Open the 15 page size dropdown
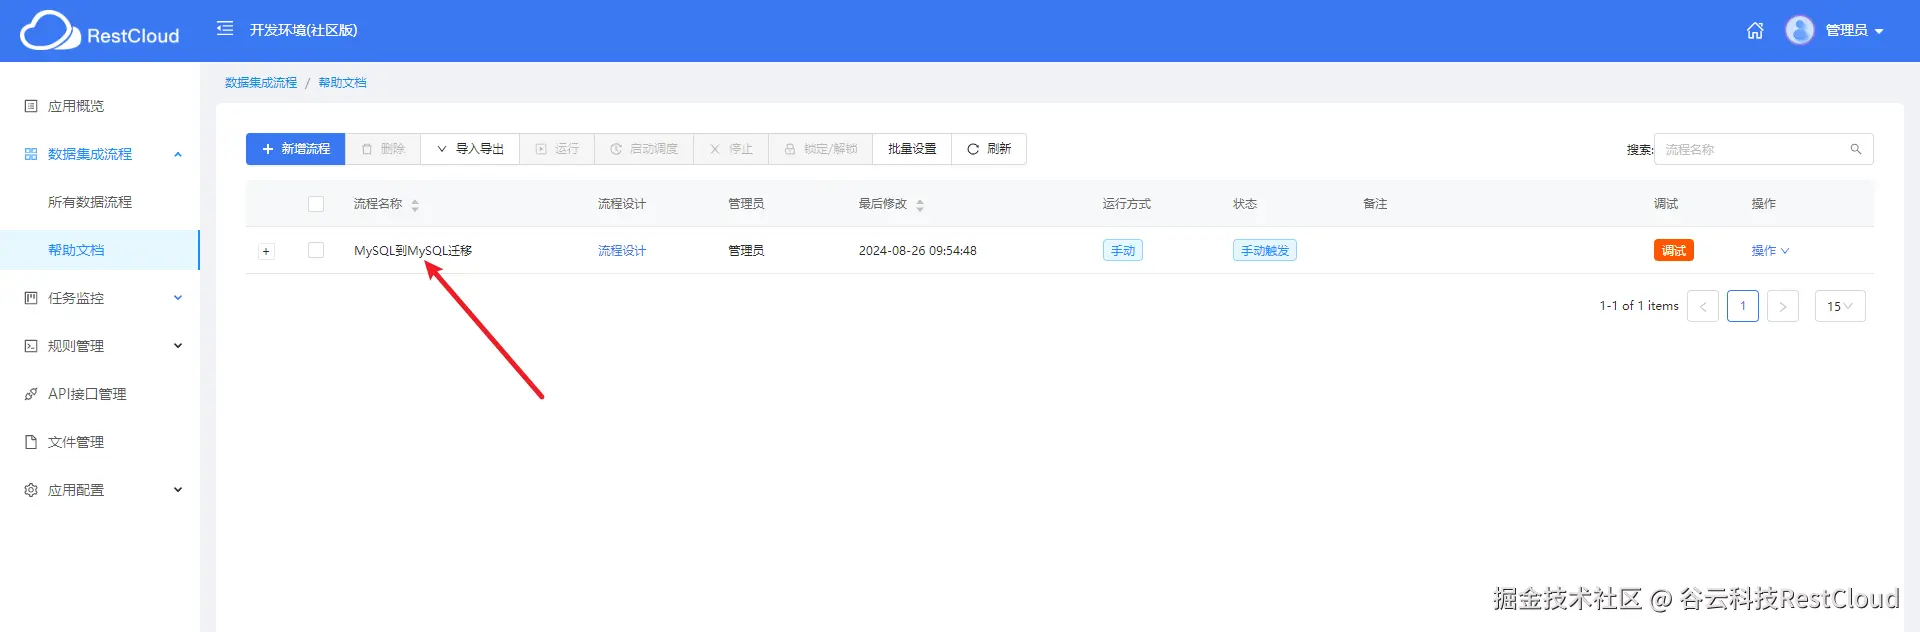 (1840, 306)
